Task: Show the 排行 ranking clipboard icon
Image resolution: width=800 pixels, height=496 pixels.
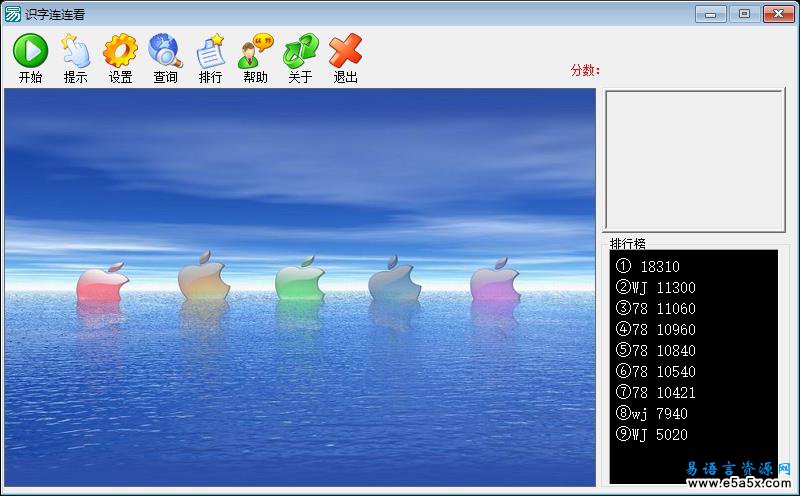Action: point(210,51)
